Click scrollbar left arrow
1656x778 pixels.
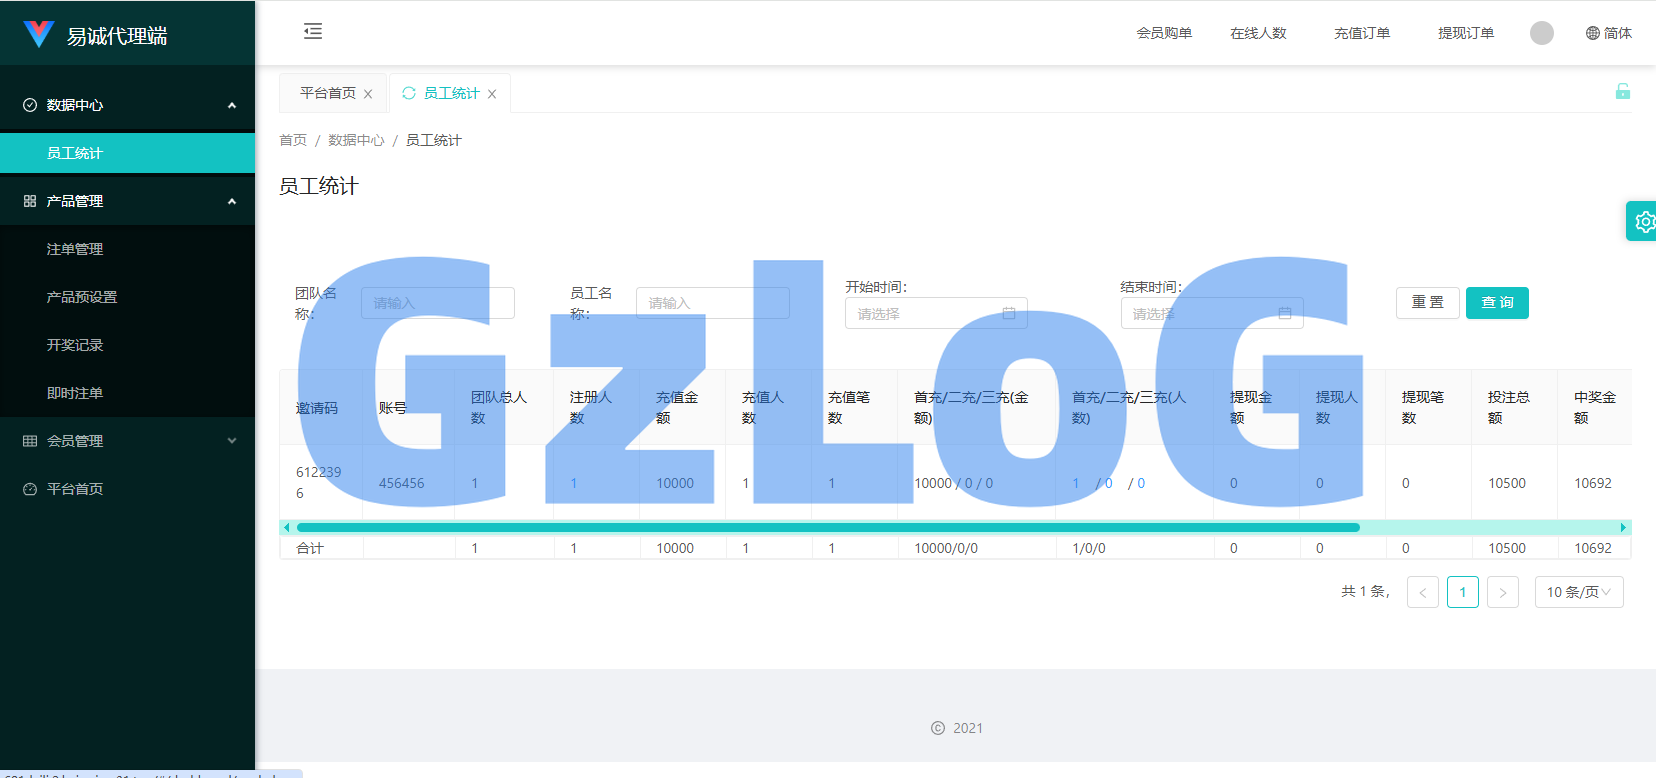[x=286, y=527]
